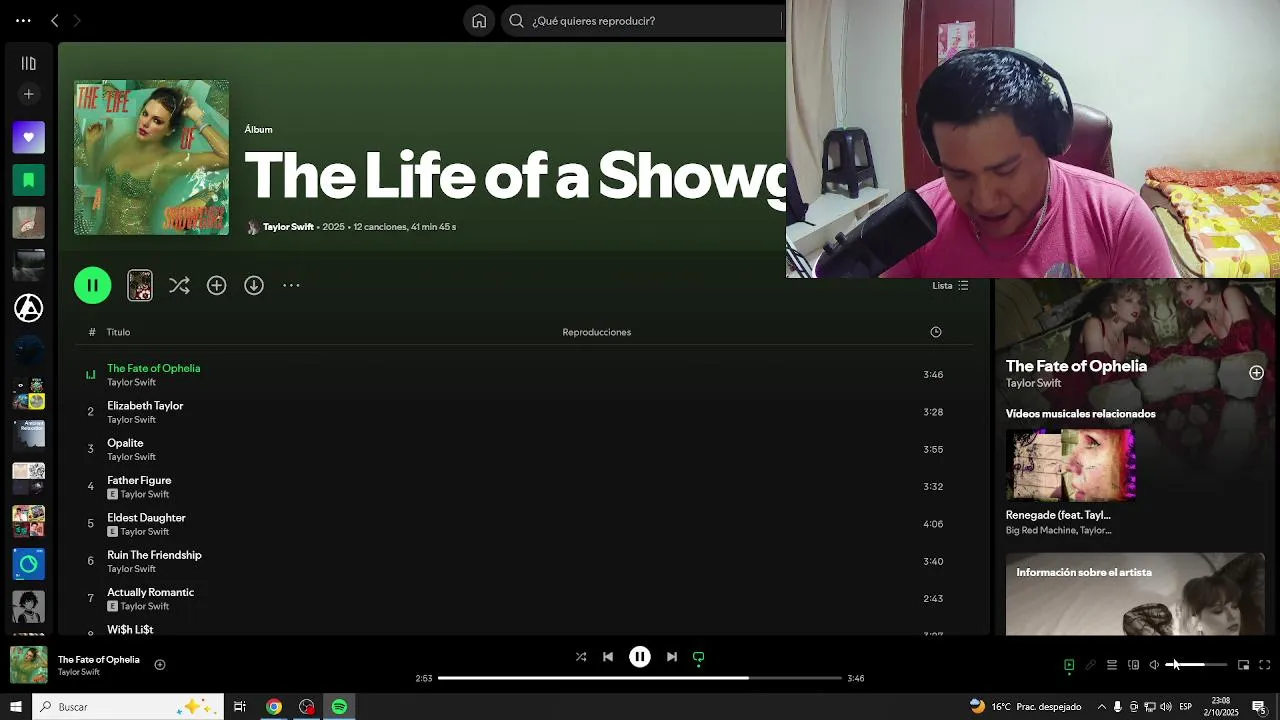Click the Windows taskbar Buscar search box
The height and width of the screenshot is (720, 1280).
click(127, 707)
